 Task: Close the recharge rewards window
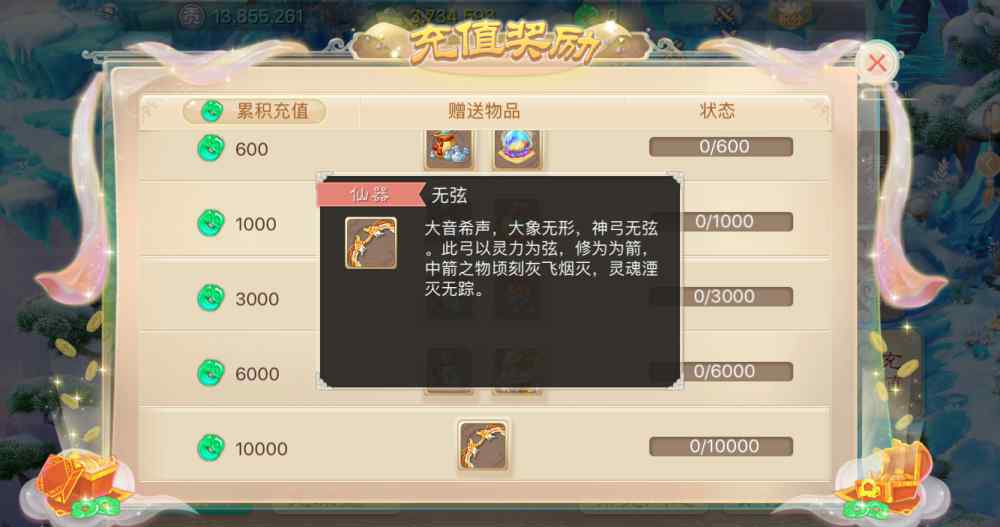click(878, 63)
